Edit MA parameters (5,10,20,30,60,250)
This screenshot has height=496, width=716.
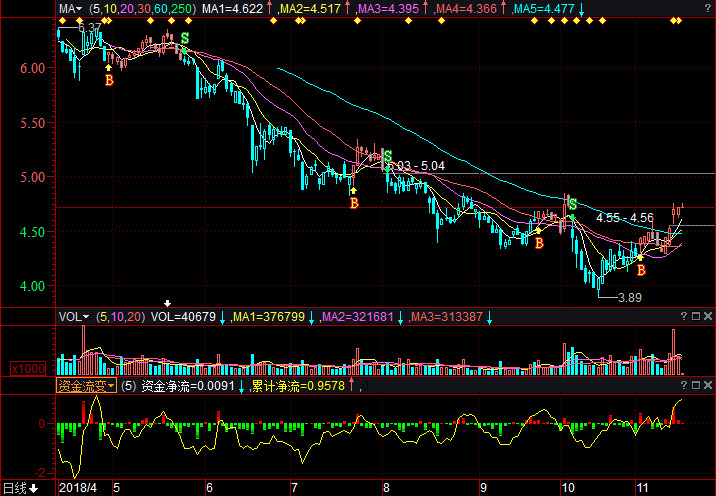pyautogui.click(x=141, y=10)
